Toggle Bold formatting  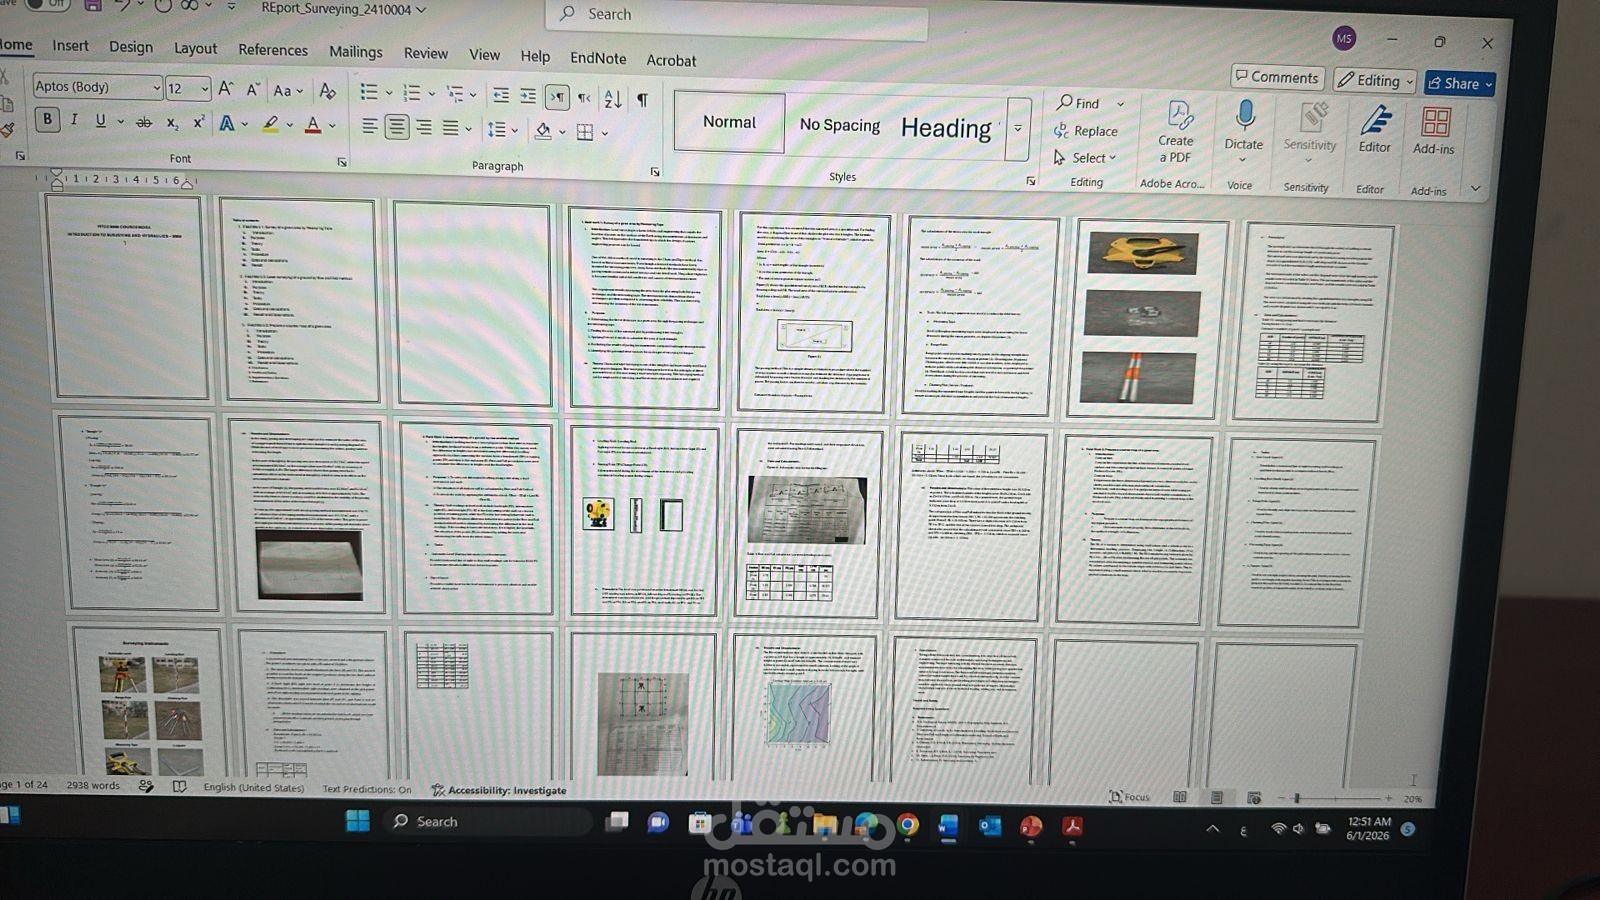[x=46, y=120]
